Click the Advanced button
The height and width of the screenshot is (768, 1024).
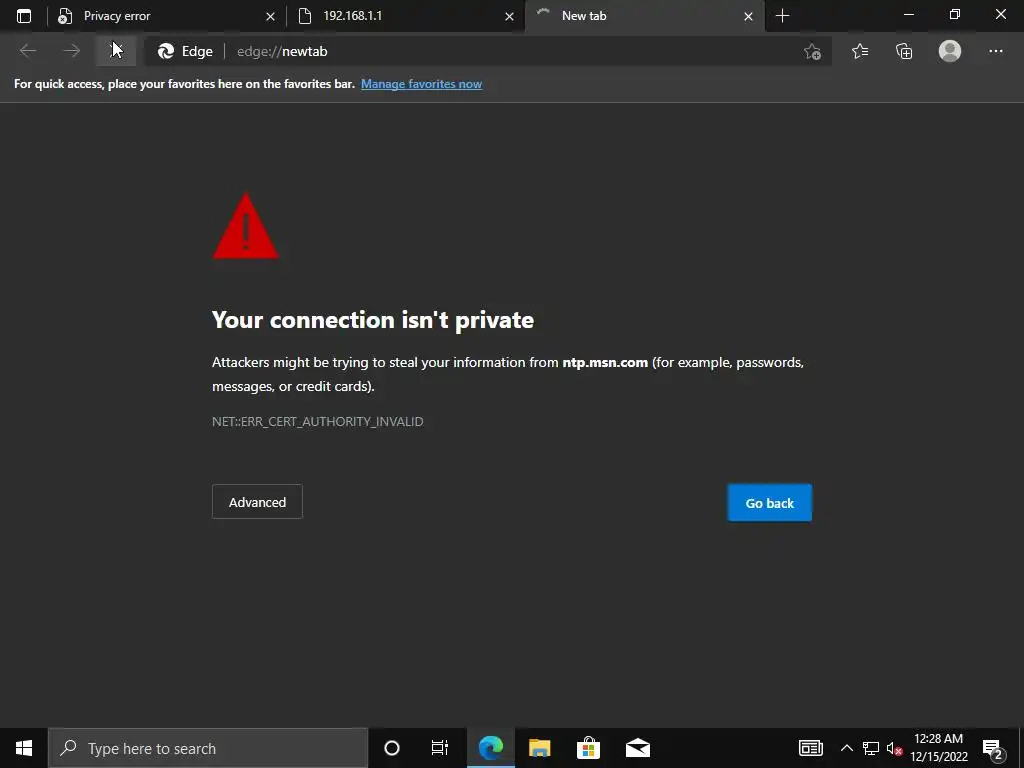click(257, 502)
